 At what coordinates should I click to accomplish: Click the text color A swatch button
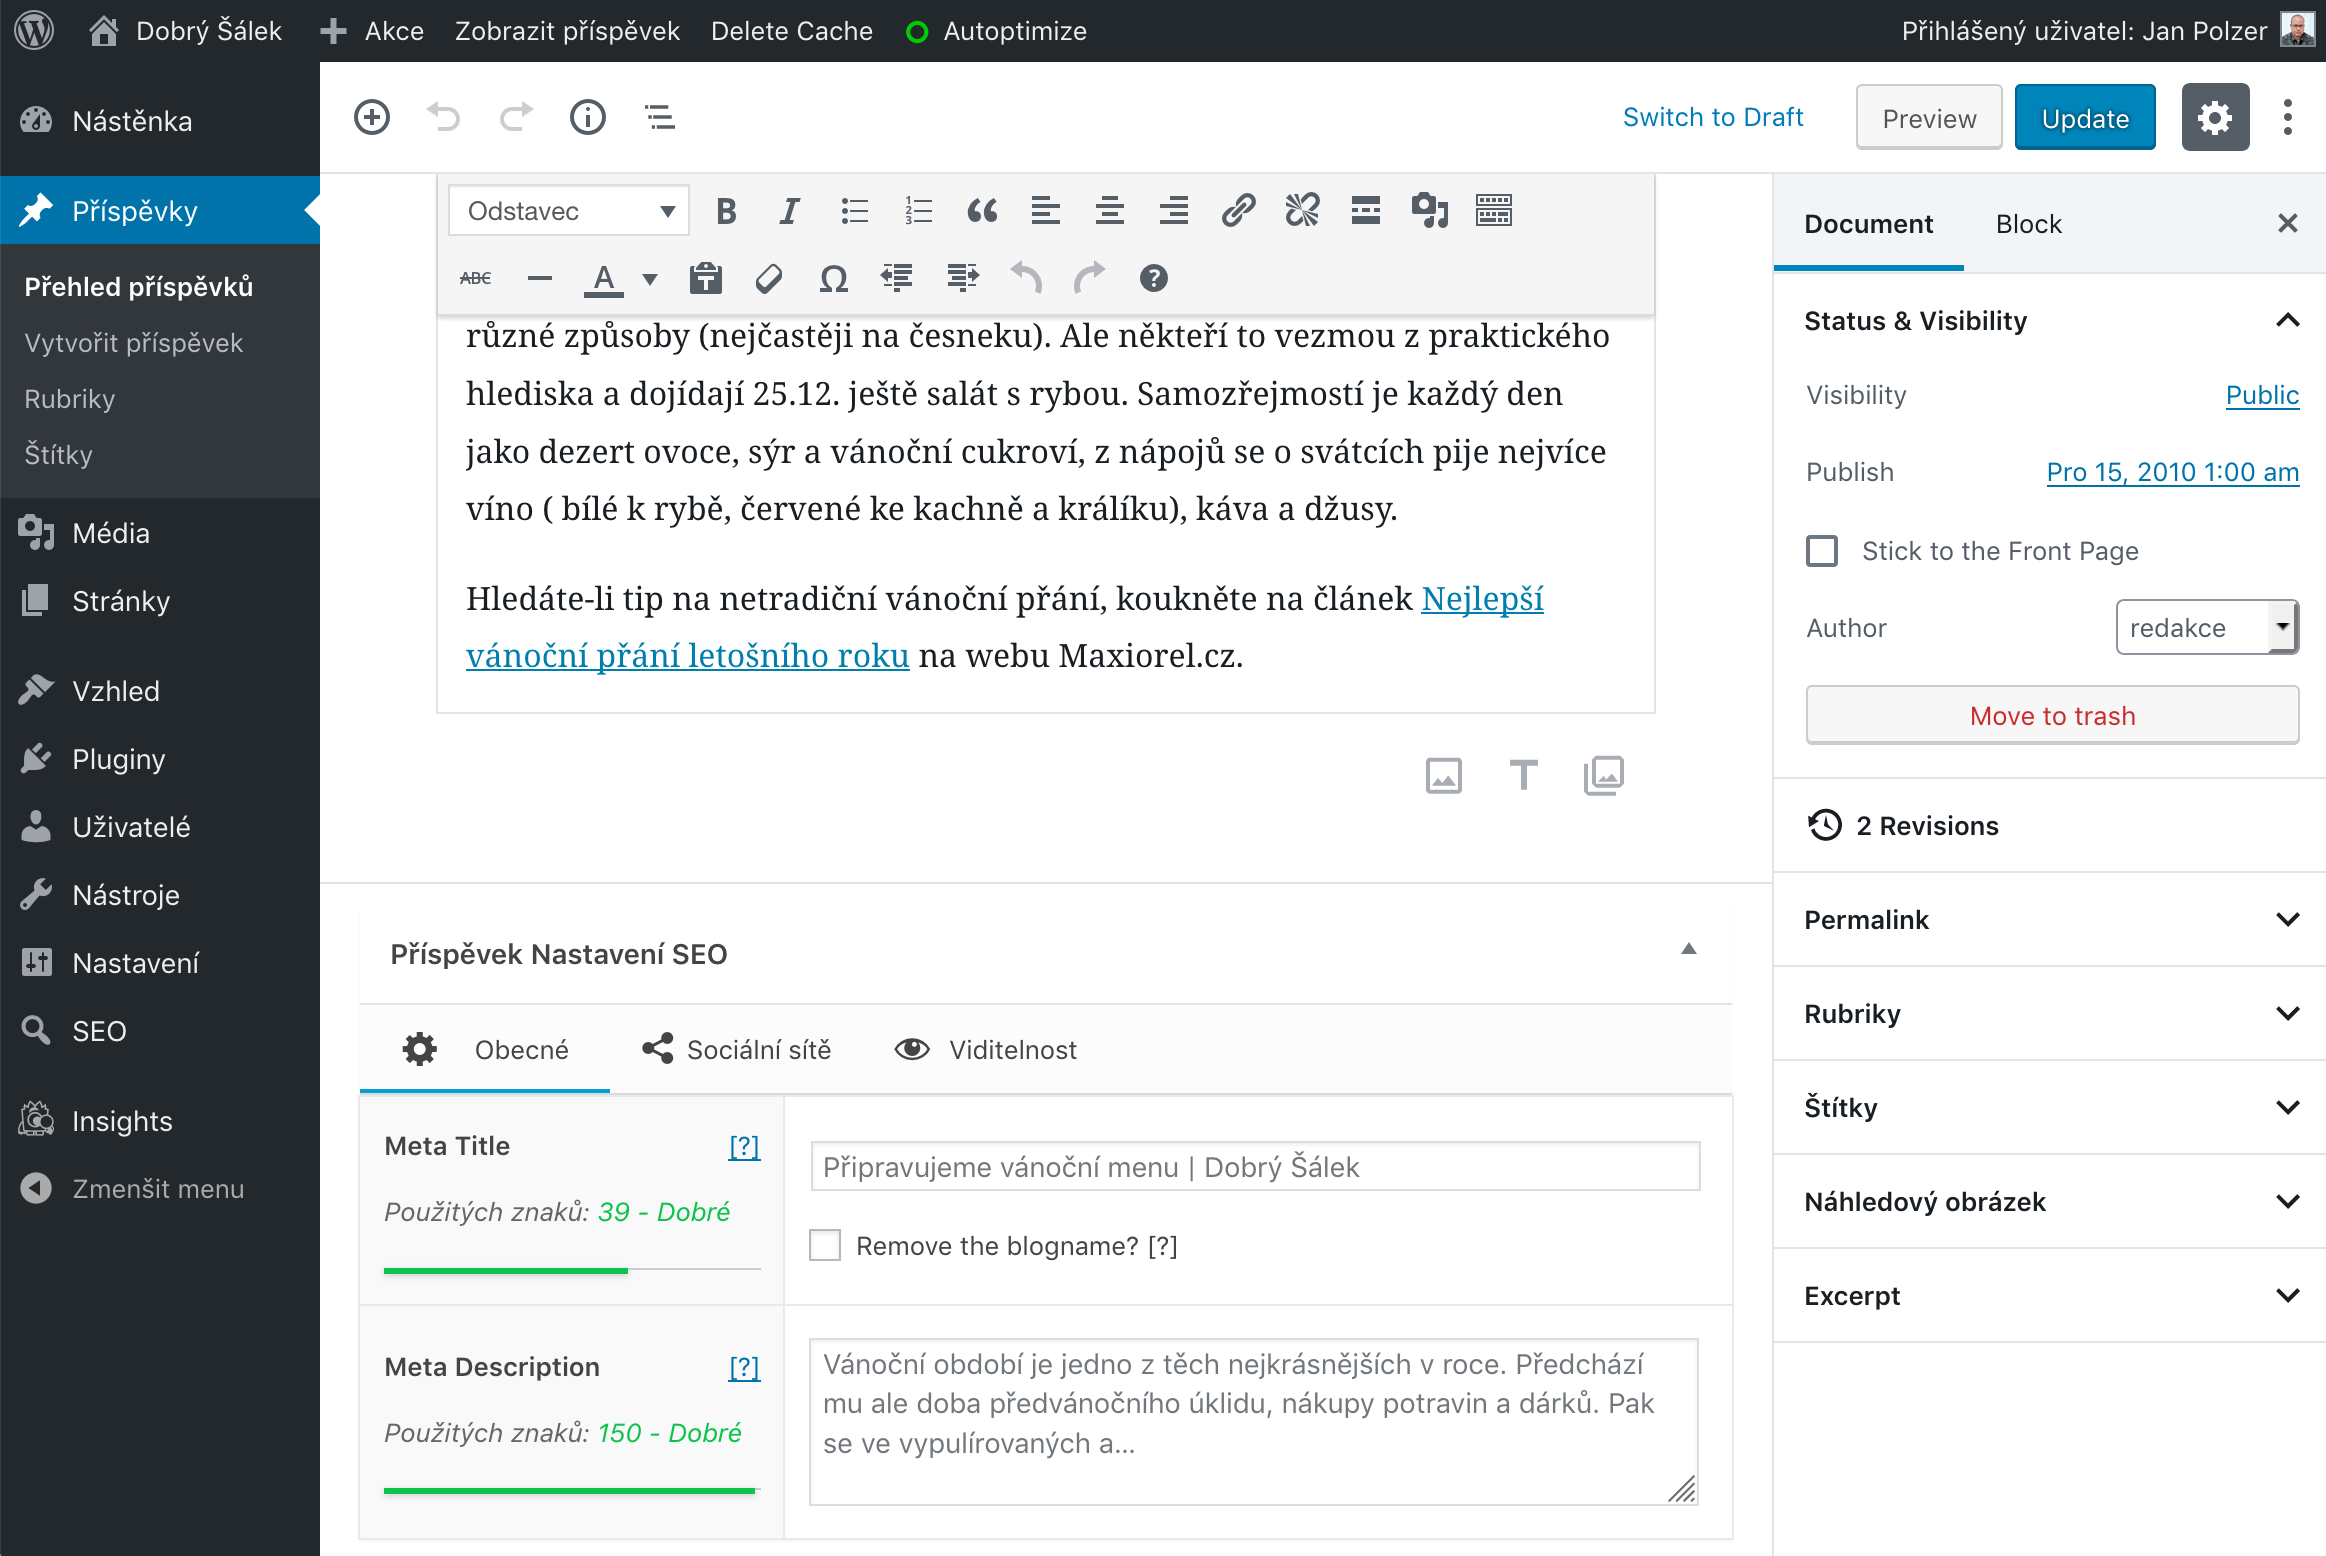(603, 279)
